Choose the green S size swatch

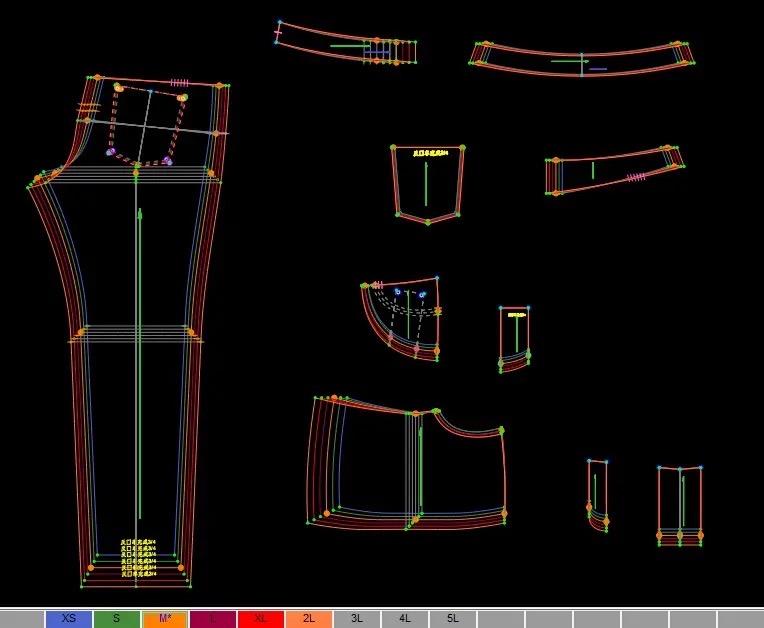pyautogui.click(x=116, y=619)
